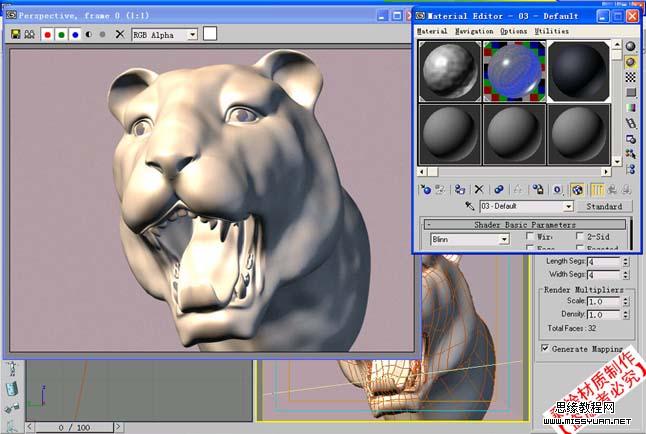Click the white color swatch in render toolbar
The width and height of the screenshot is (646, 434).
210,34
